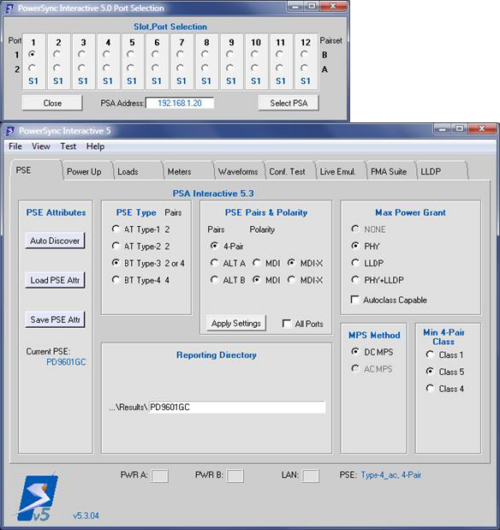The height and width of the screenshot is (530, 500).
Task: Switch to the Waveforms tab
Action: click(239, 171)
